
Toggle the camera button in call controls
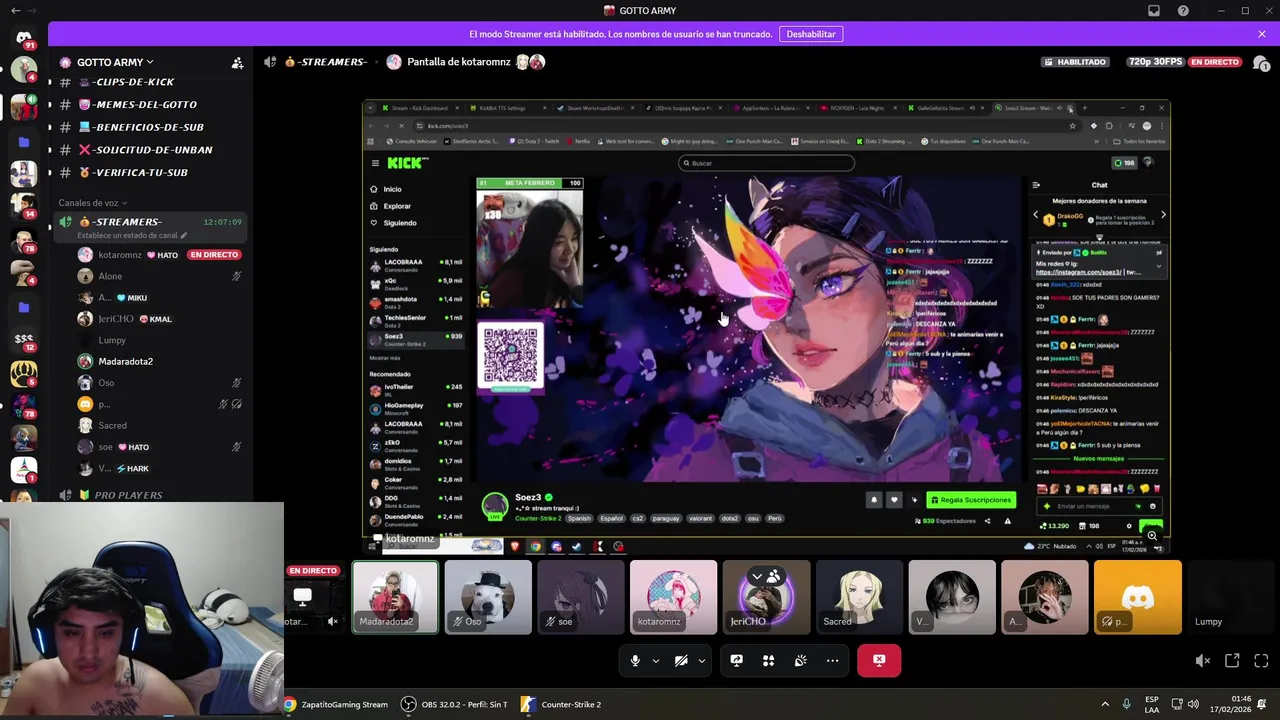point(681,660)
